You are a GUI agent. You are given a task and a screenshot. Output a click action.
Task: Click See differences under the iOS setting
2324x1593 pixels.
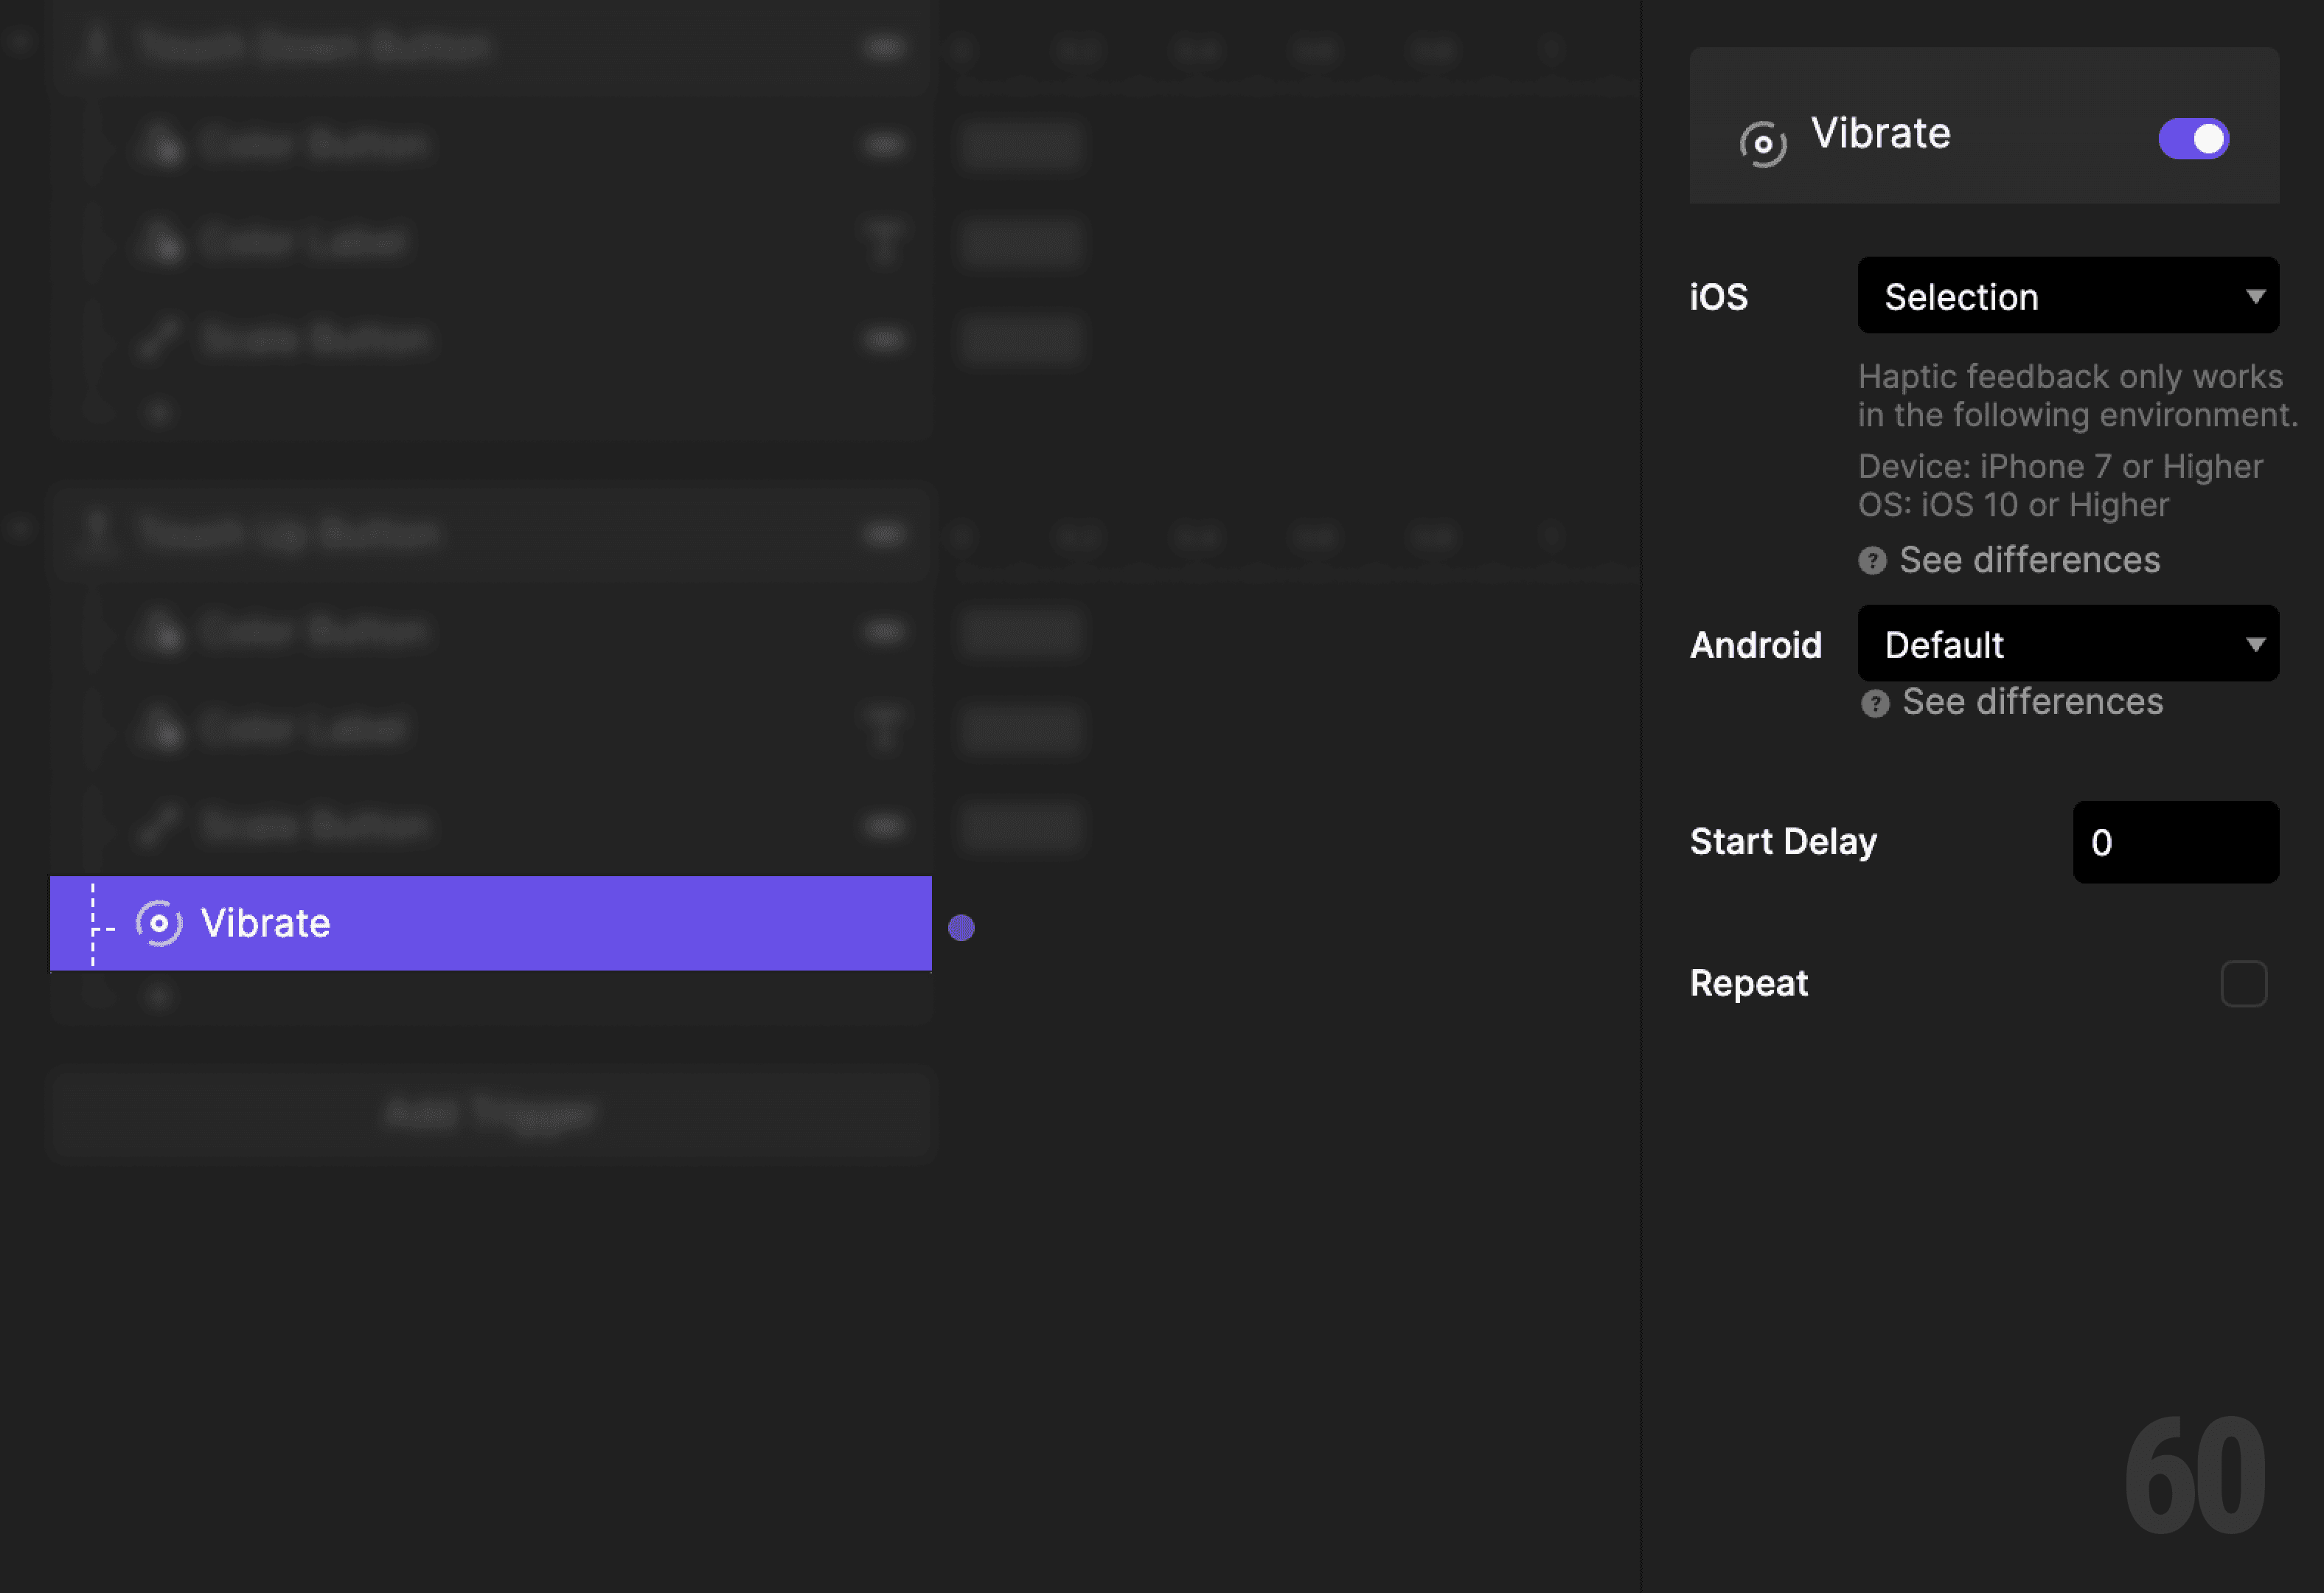pos(2030,561)
